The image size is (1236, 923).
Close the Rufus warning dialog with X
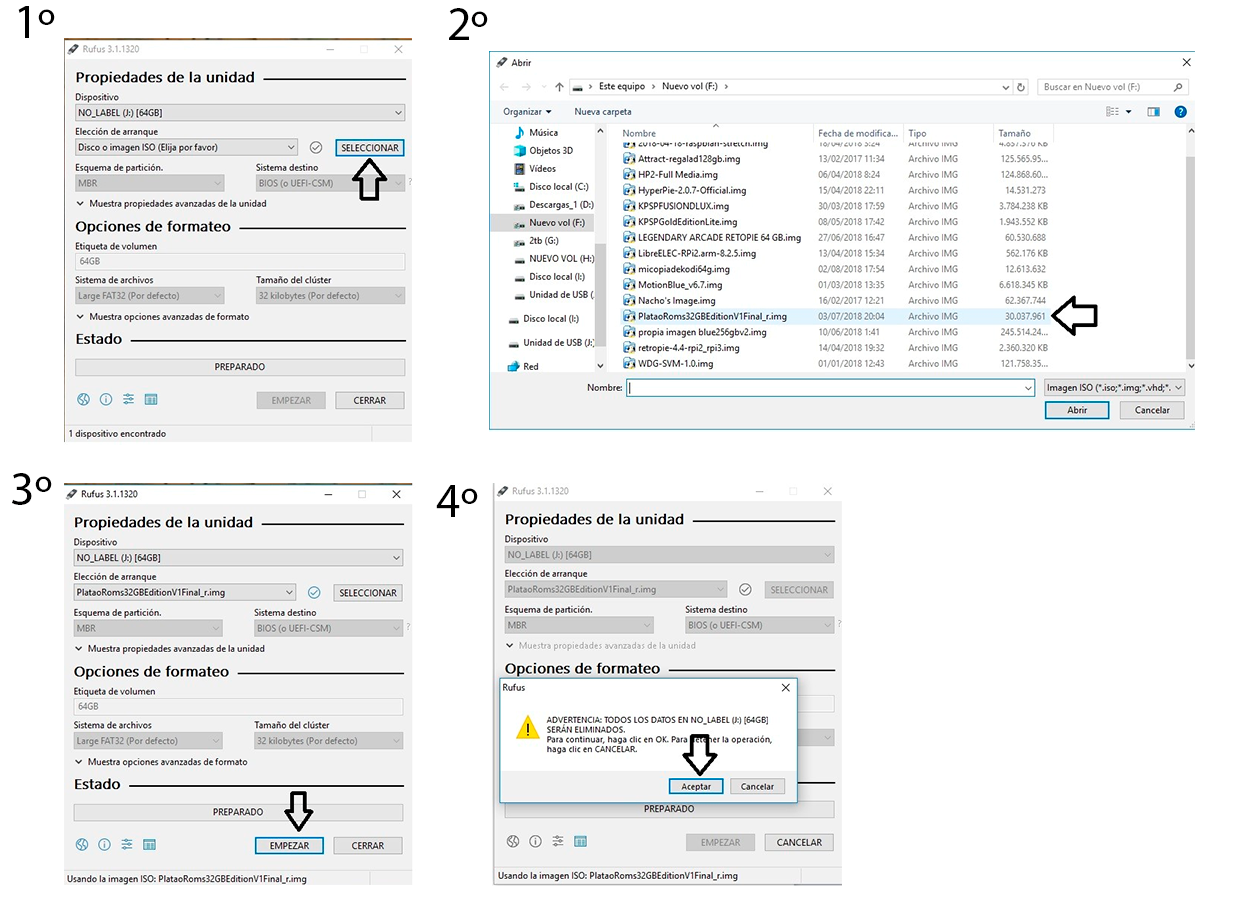785,688
